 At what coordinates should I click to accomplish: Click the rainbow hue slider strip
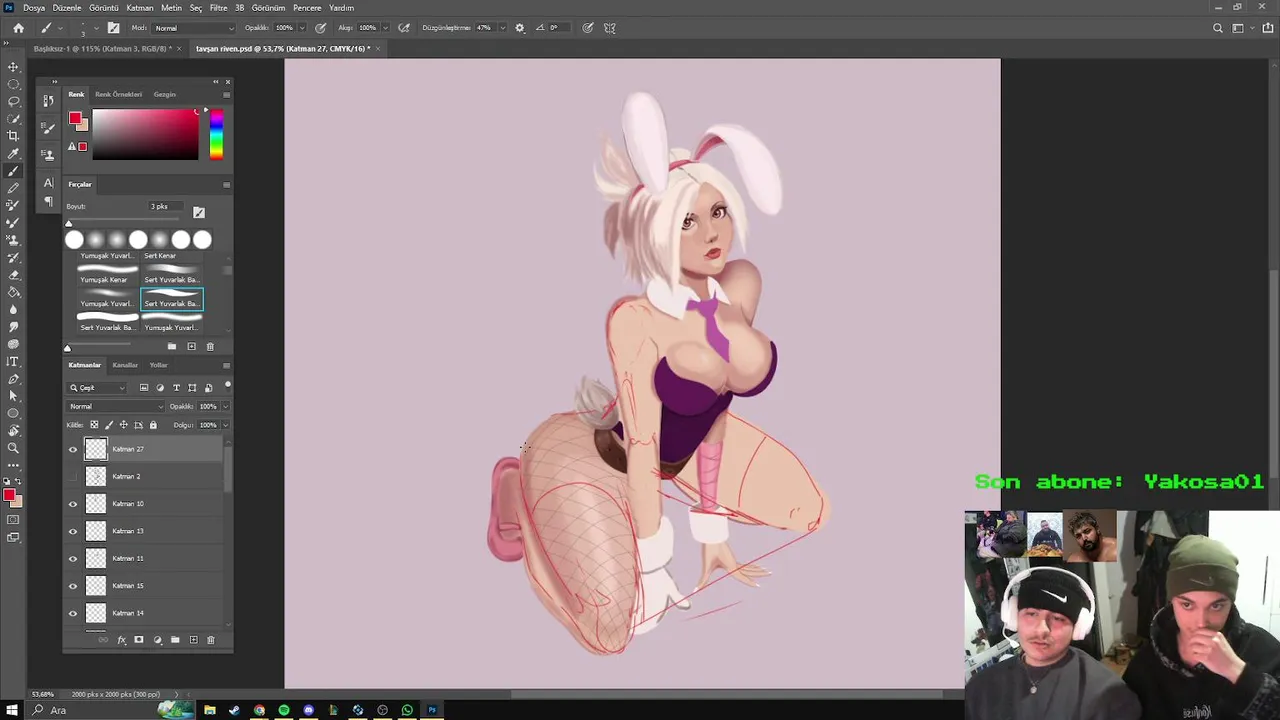[216, 134]
